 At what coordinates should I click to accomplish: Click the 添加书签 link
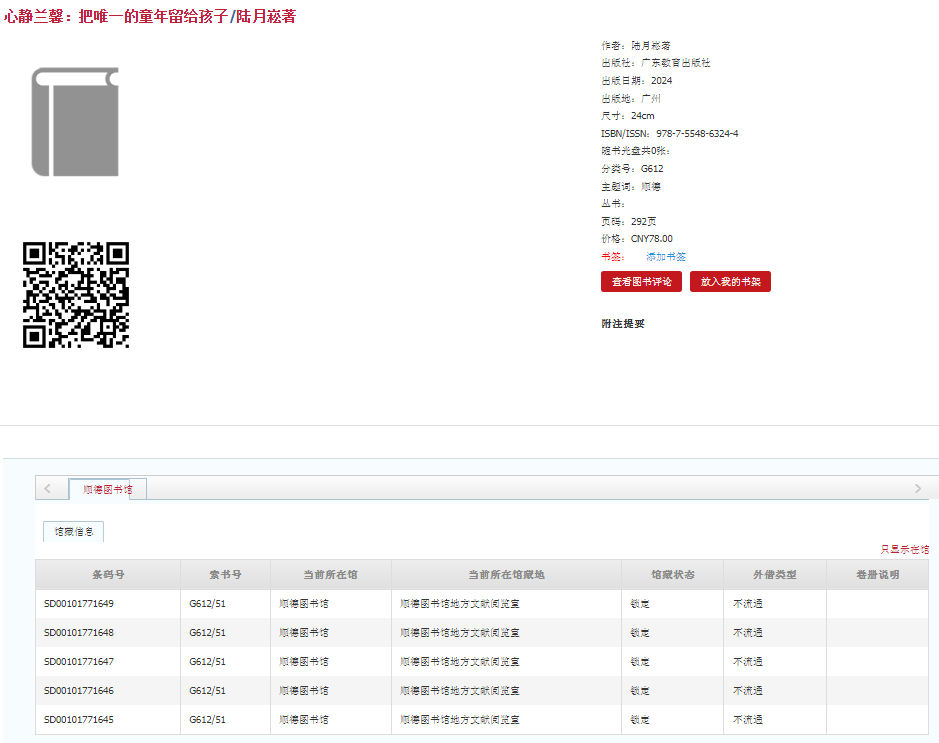point(665,256)
